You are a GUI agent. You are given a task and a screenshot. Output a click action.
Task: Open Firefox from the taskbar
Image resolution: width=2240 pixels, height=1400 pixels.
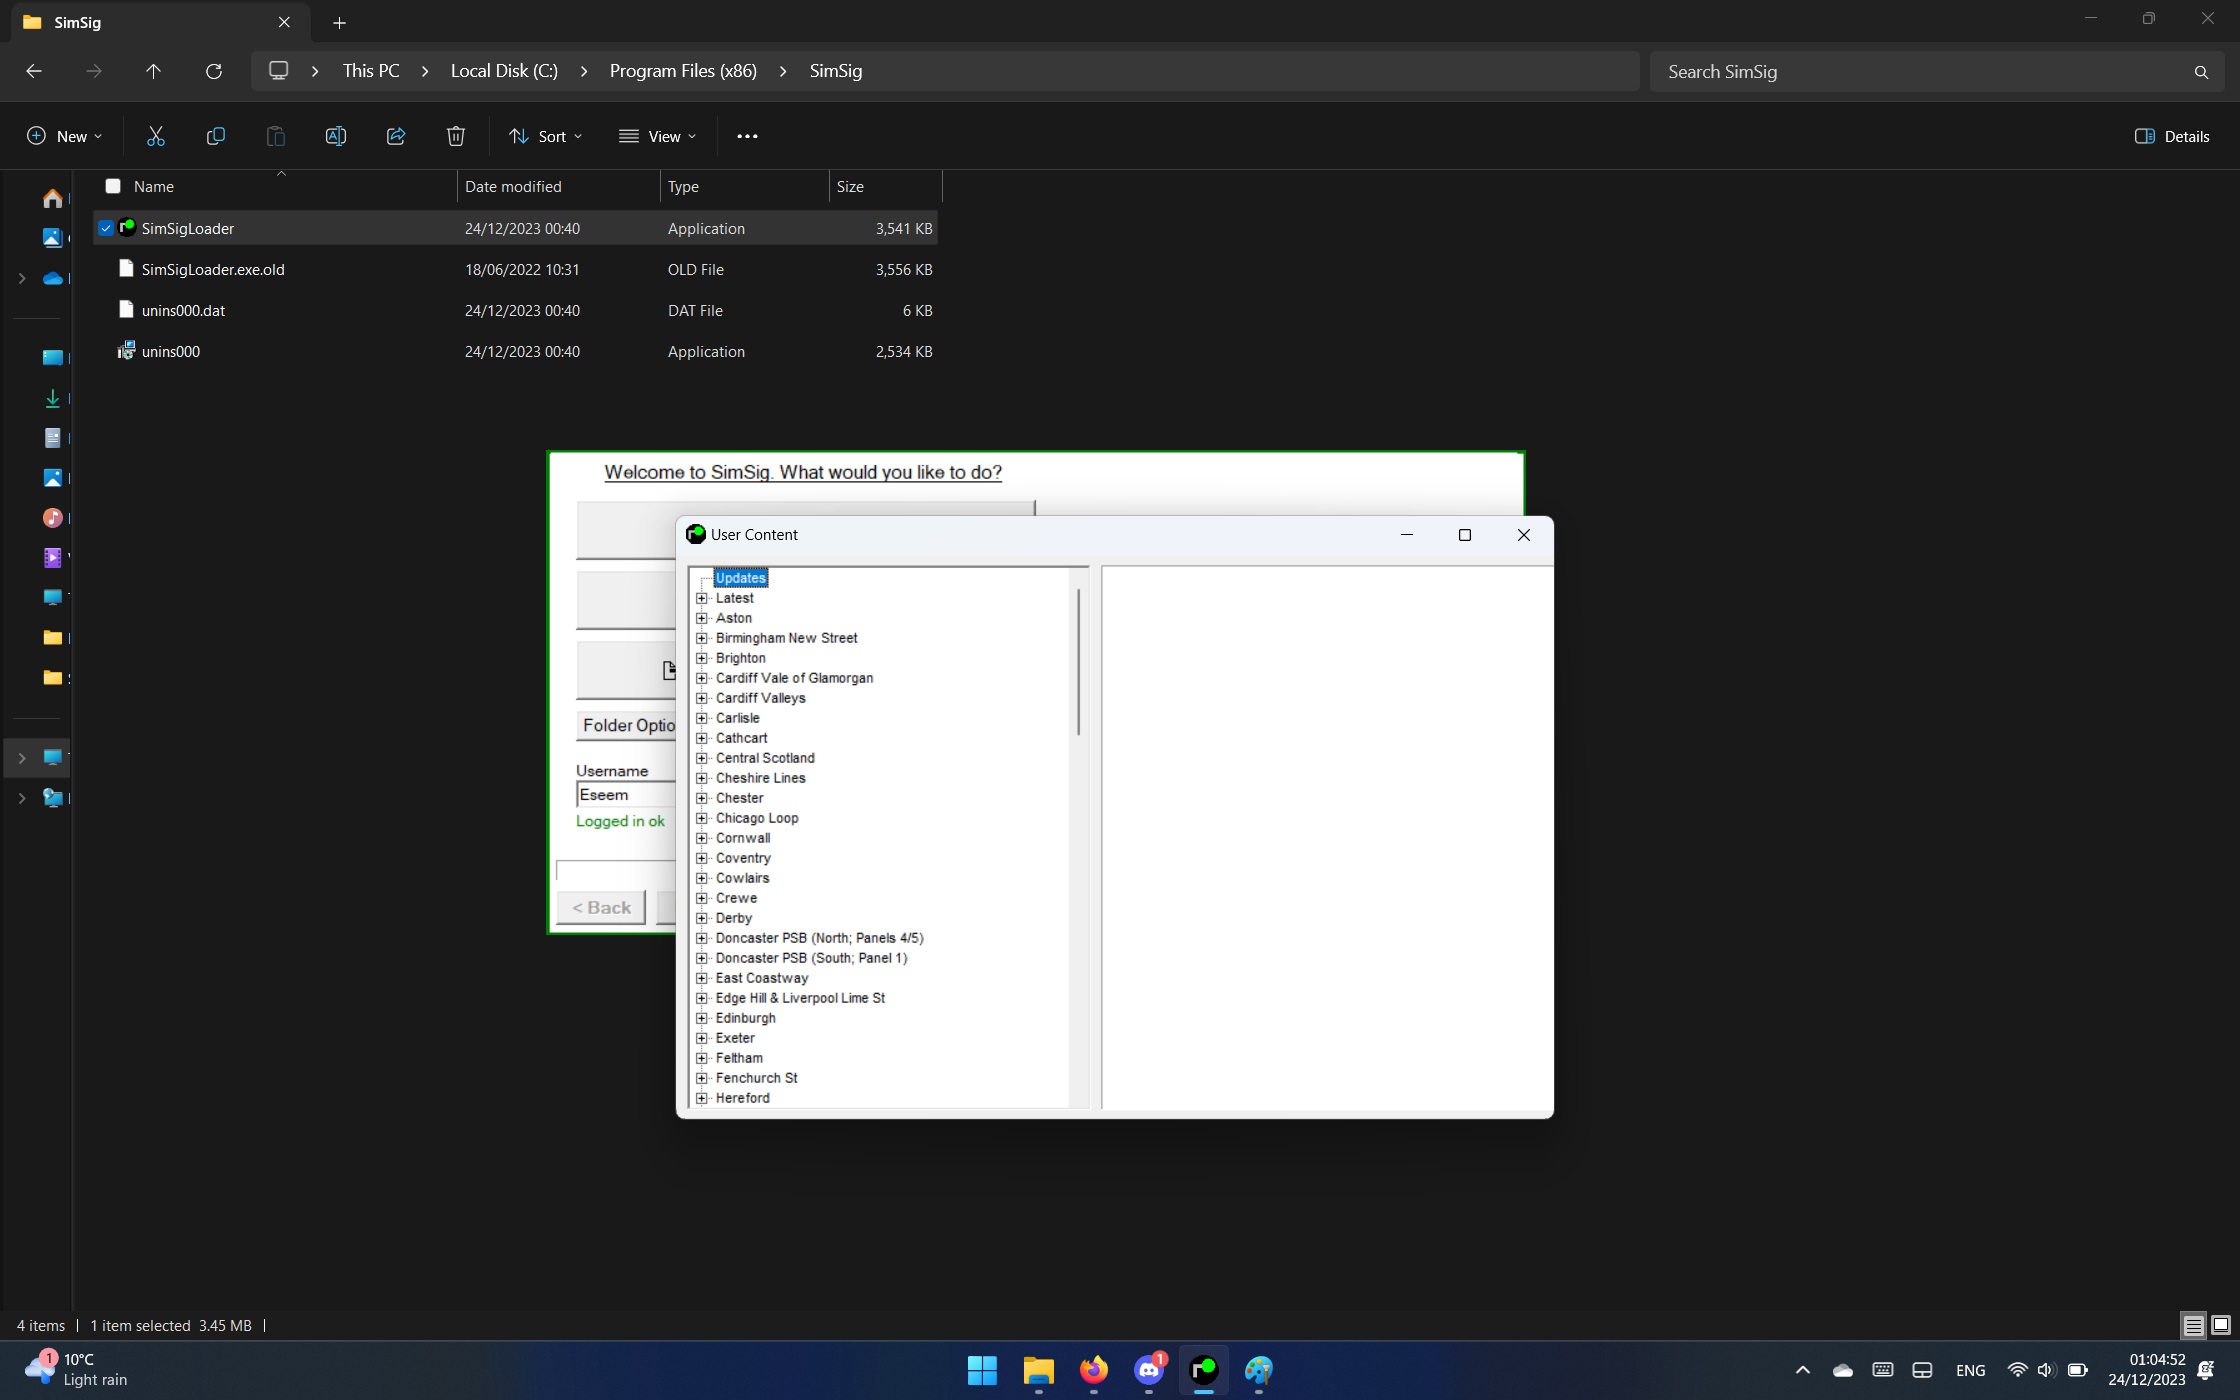point(1094,1370)
